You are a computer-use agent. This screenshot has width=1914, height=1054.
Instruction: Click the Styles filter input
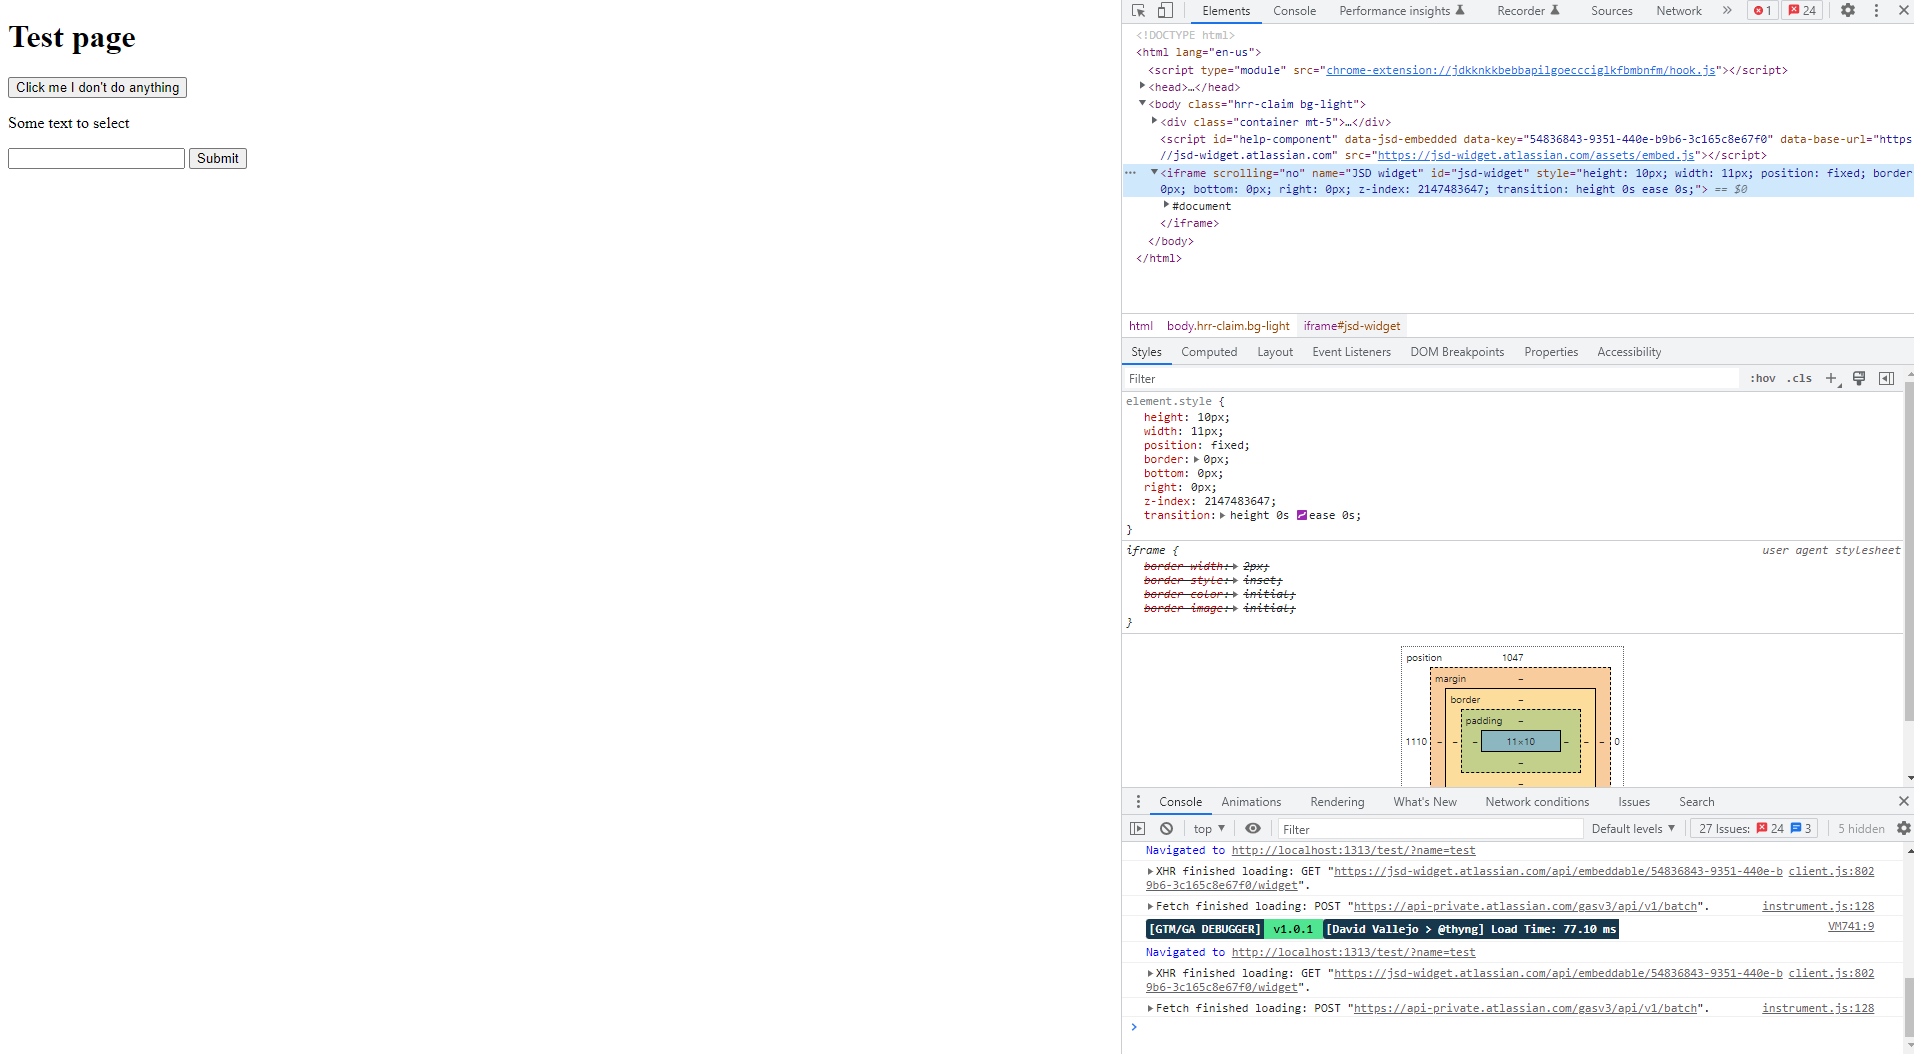click(x=1431, y=379)
